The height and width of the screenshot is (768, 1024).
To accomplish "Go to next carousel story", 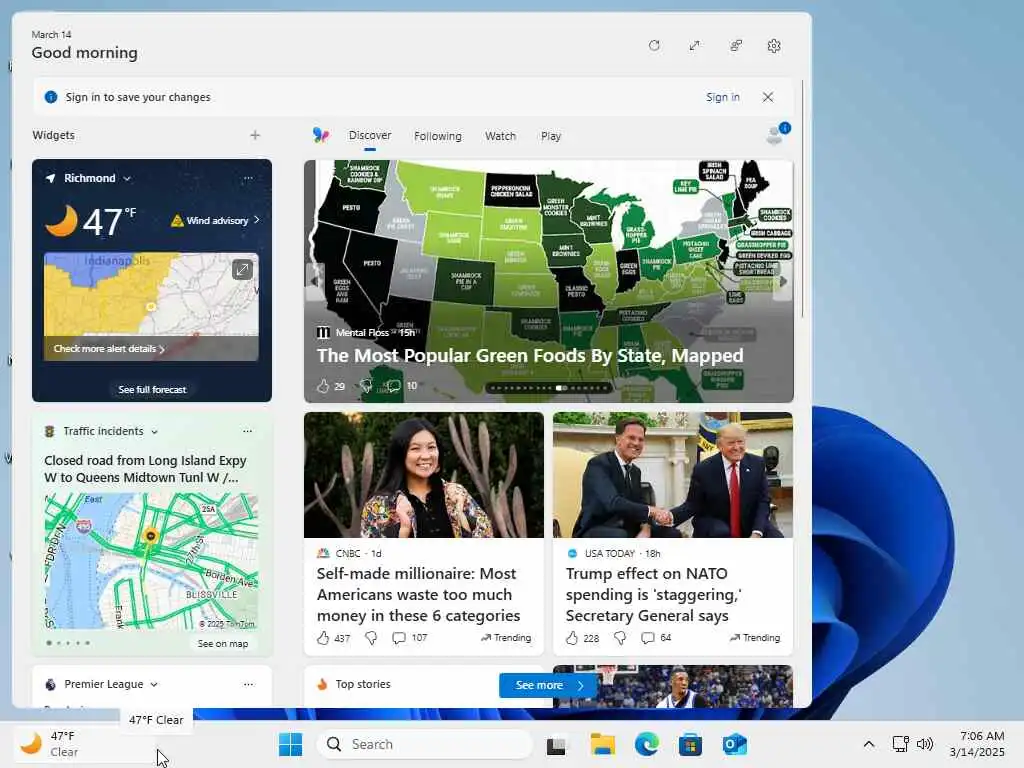I will tap(783, 281).
